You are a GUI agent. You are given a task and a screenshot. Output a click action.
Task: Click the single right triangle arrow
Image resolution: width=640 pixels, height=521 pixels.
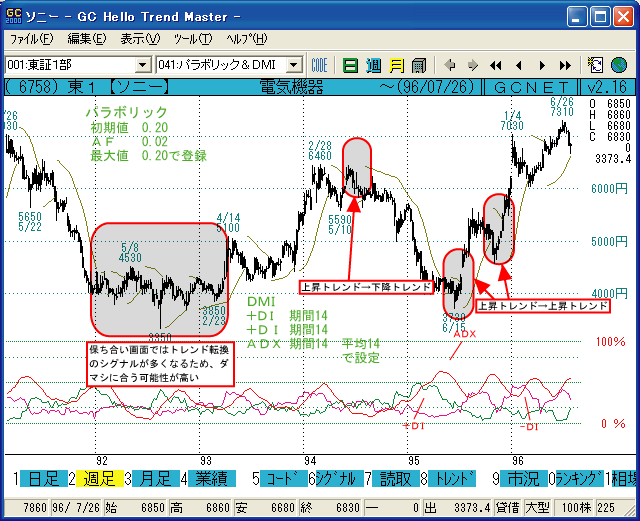(x=542, y=65)
